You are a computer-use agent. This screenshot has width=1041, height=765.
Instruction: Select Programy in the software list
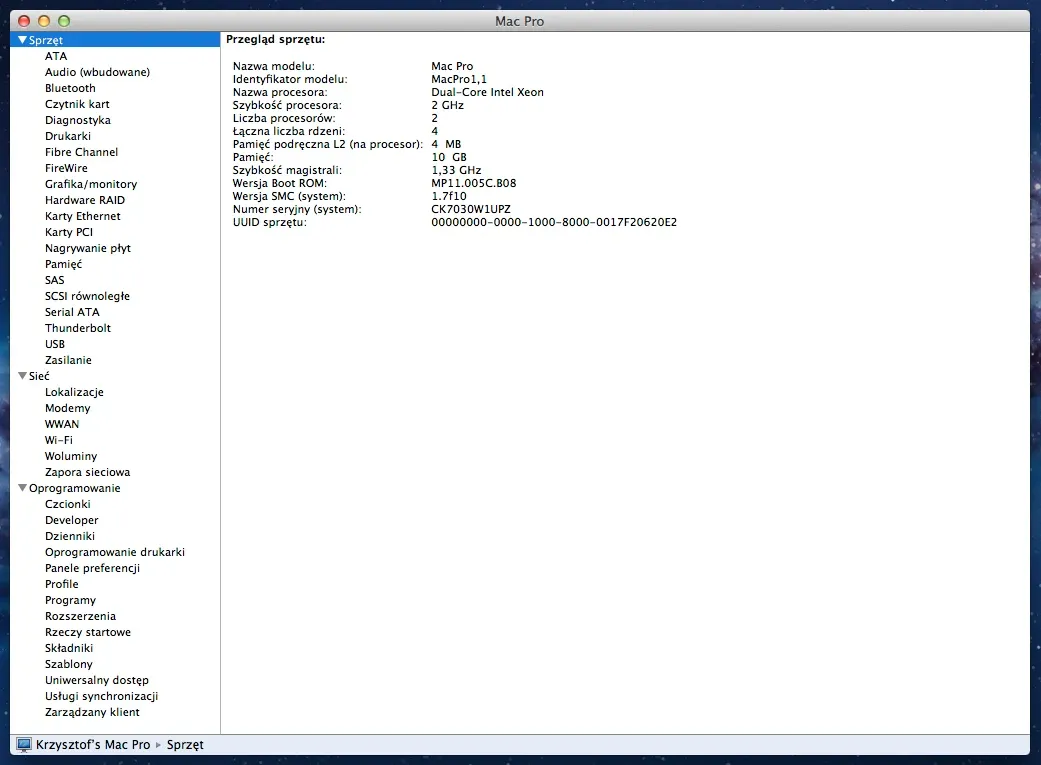tap(70, 600)
